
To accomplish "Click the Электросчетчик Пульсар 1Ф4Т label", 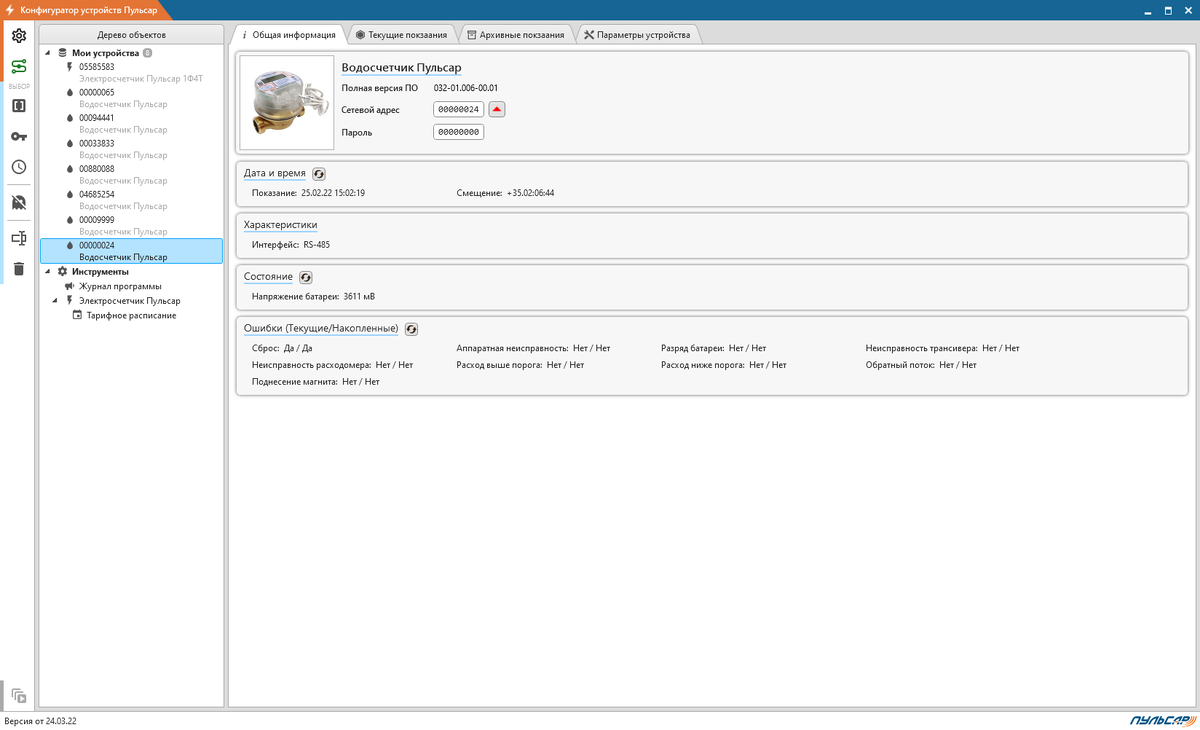I will [141, 78].
